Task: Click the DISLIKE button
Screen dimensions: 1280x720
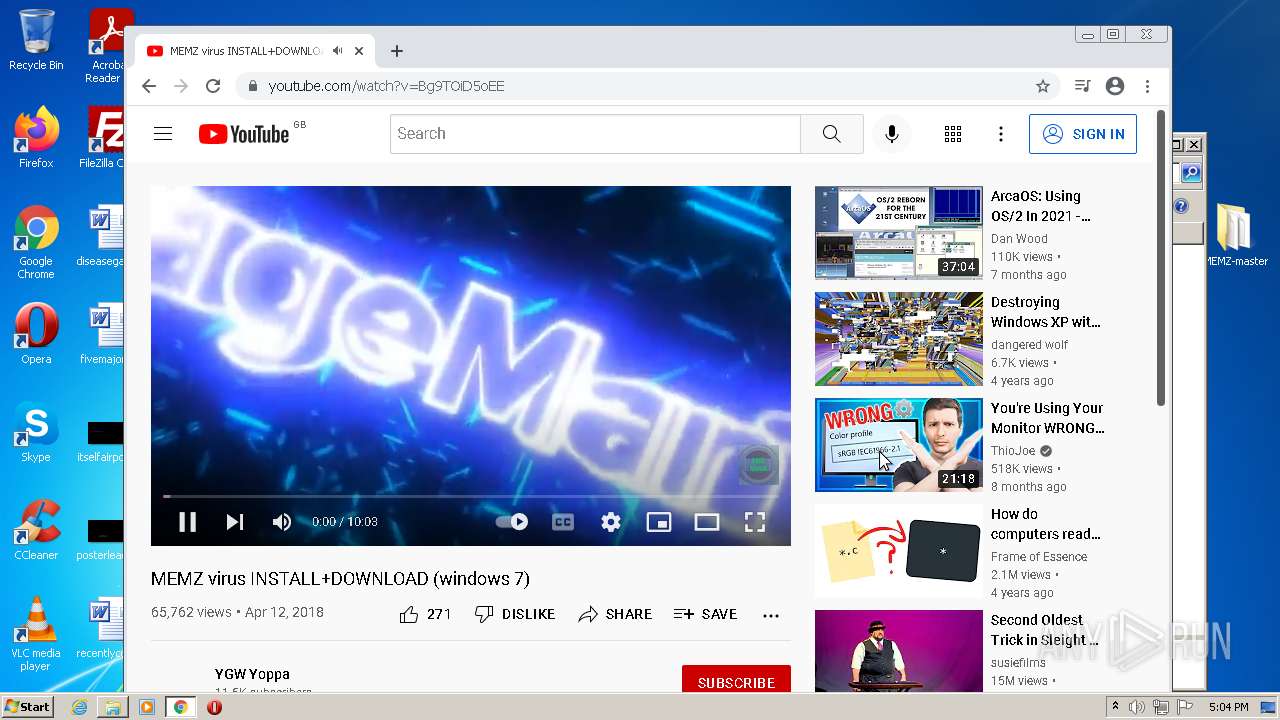Action: pos(514,614)
